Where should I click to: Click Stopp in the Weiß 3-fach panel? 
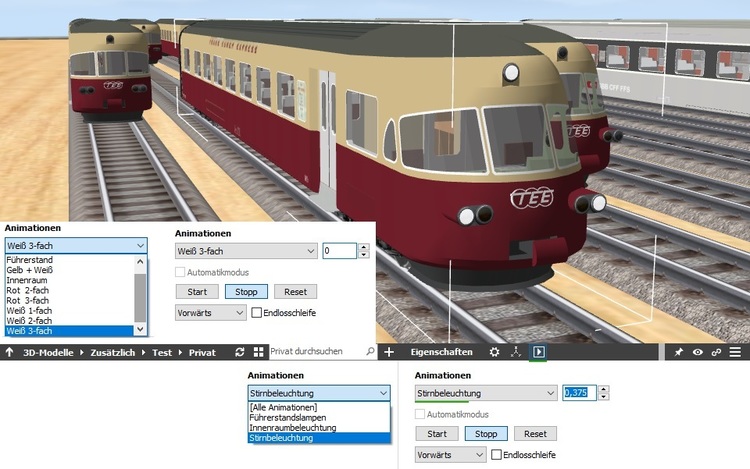[246, 292]
